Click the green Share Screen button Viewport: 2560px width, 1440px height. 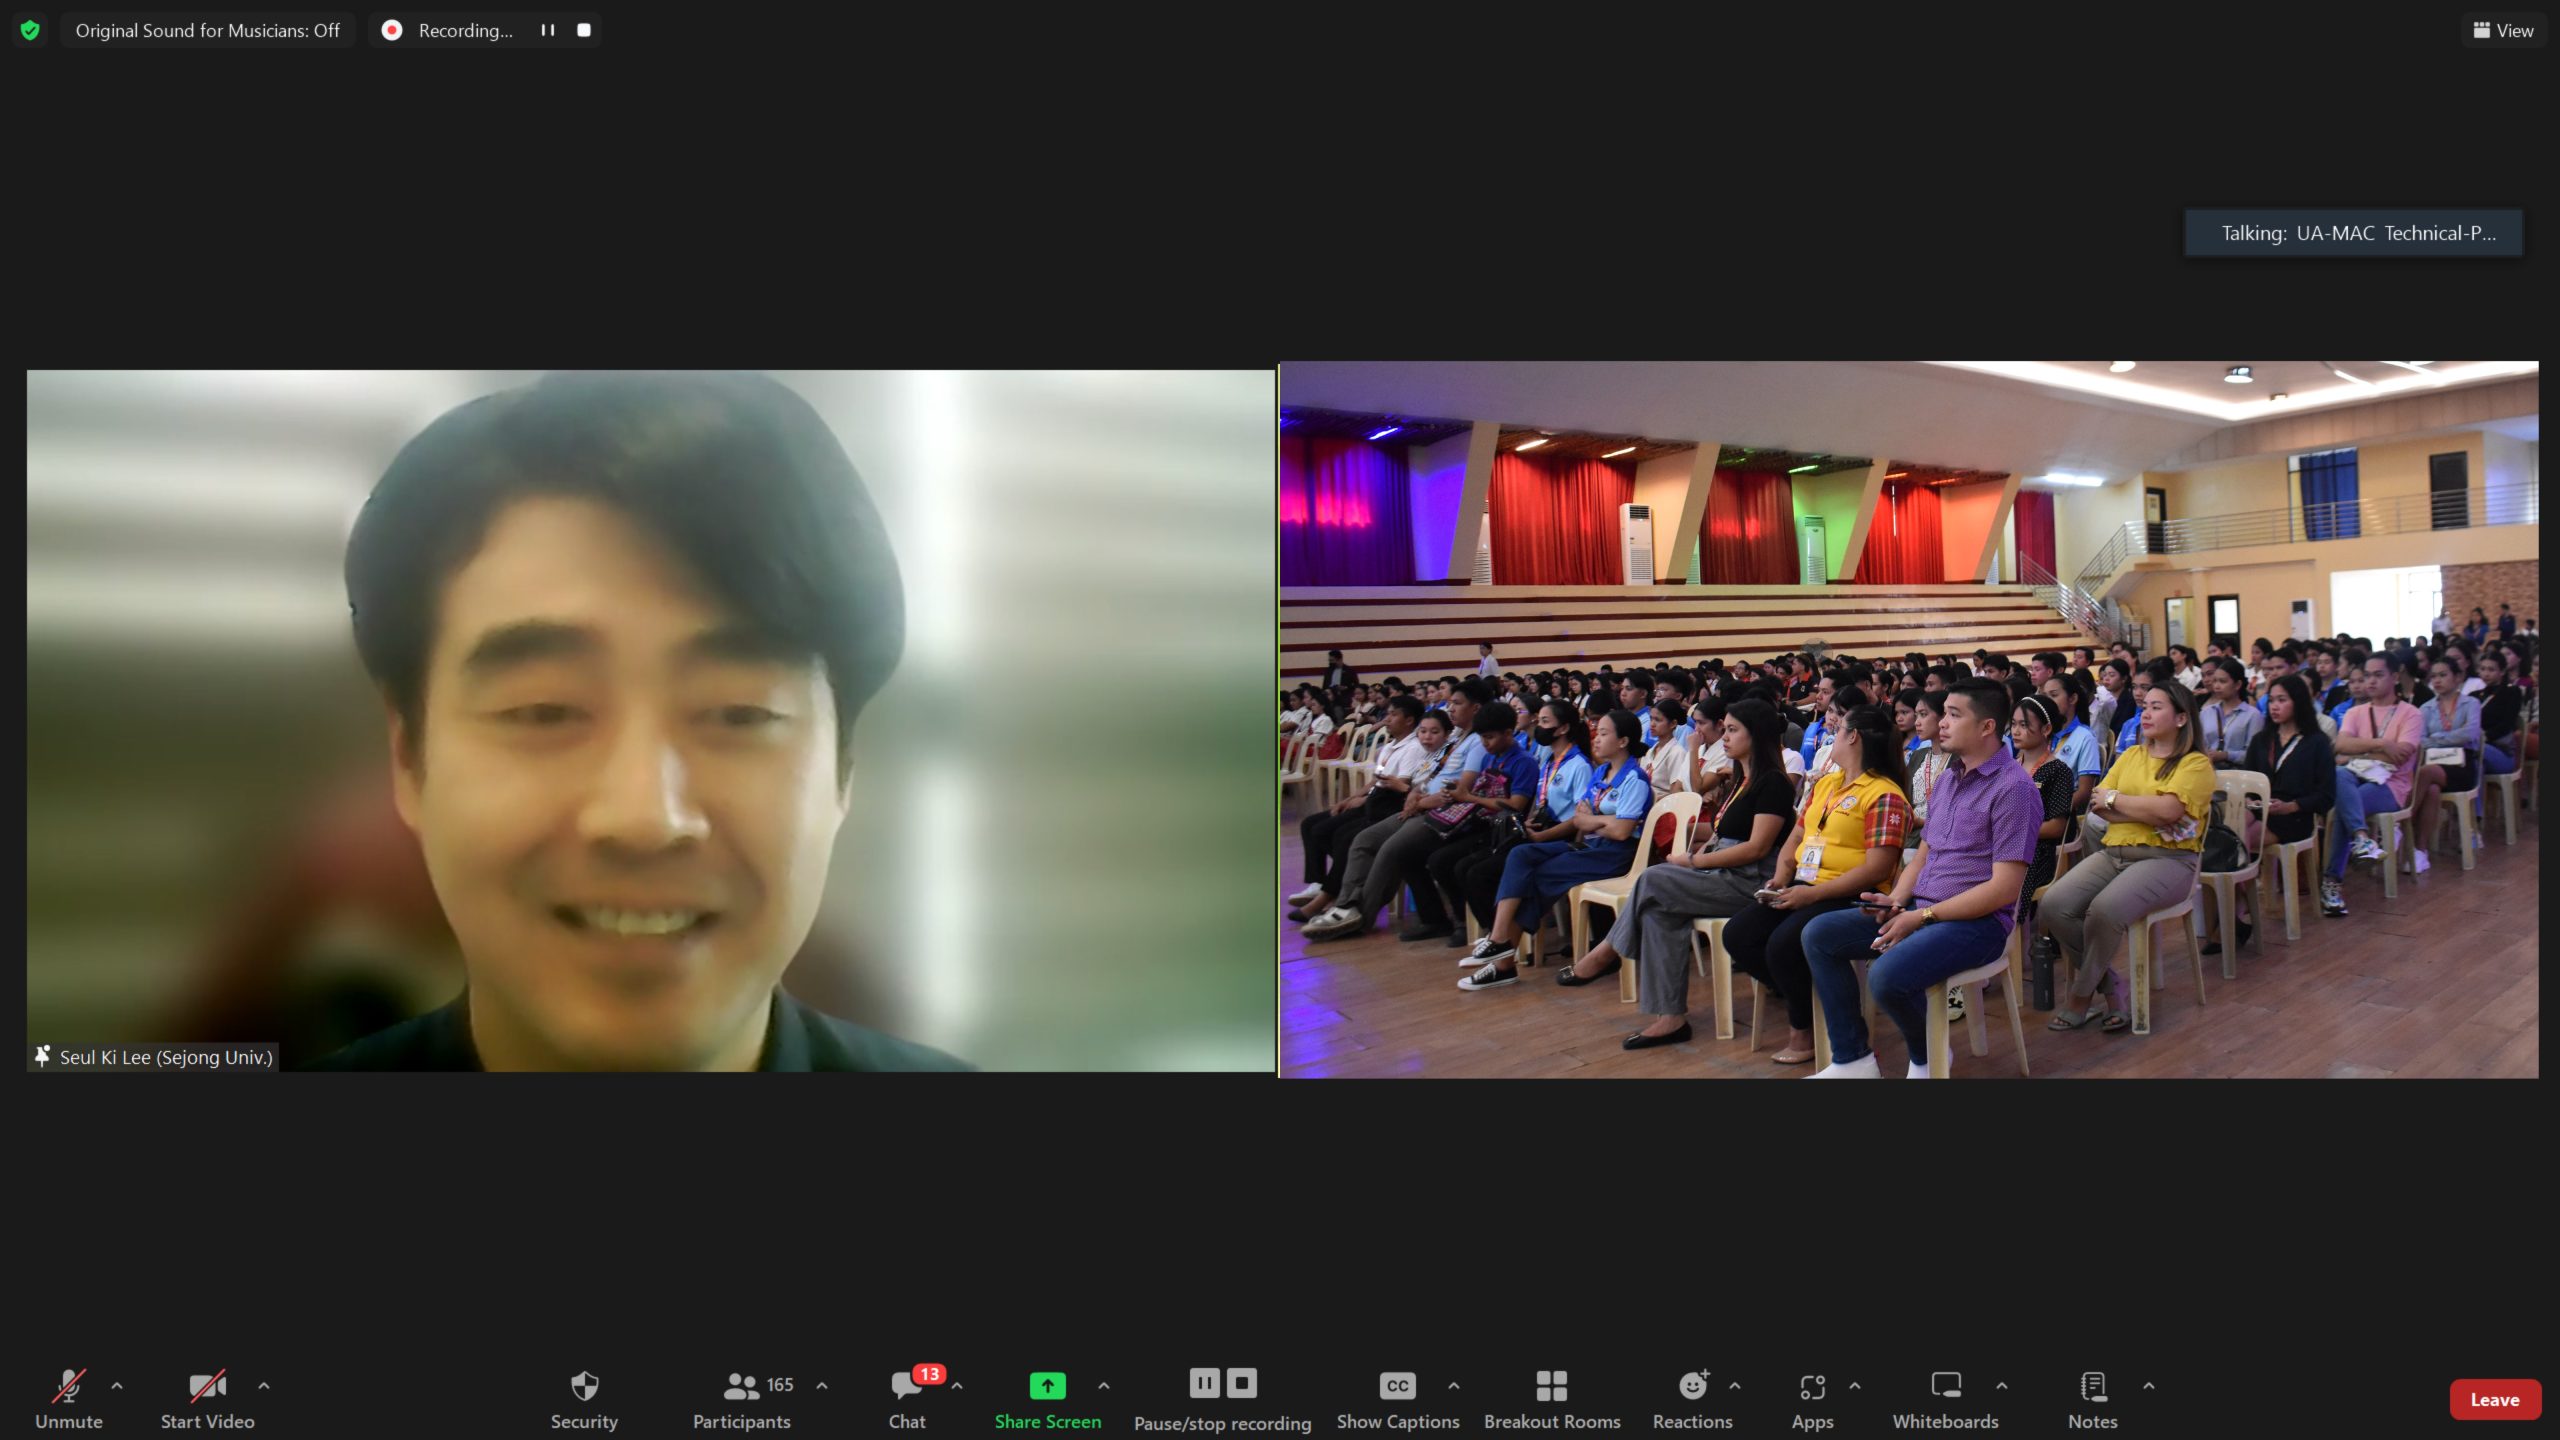click(x=1047, y=1399)
